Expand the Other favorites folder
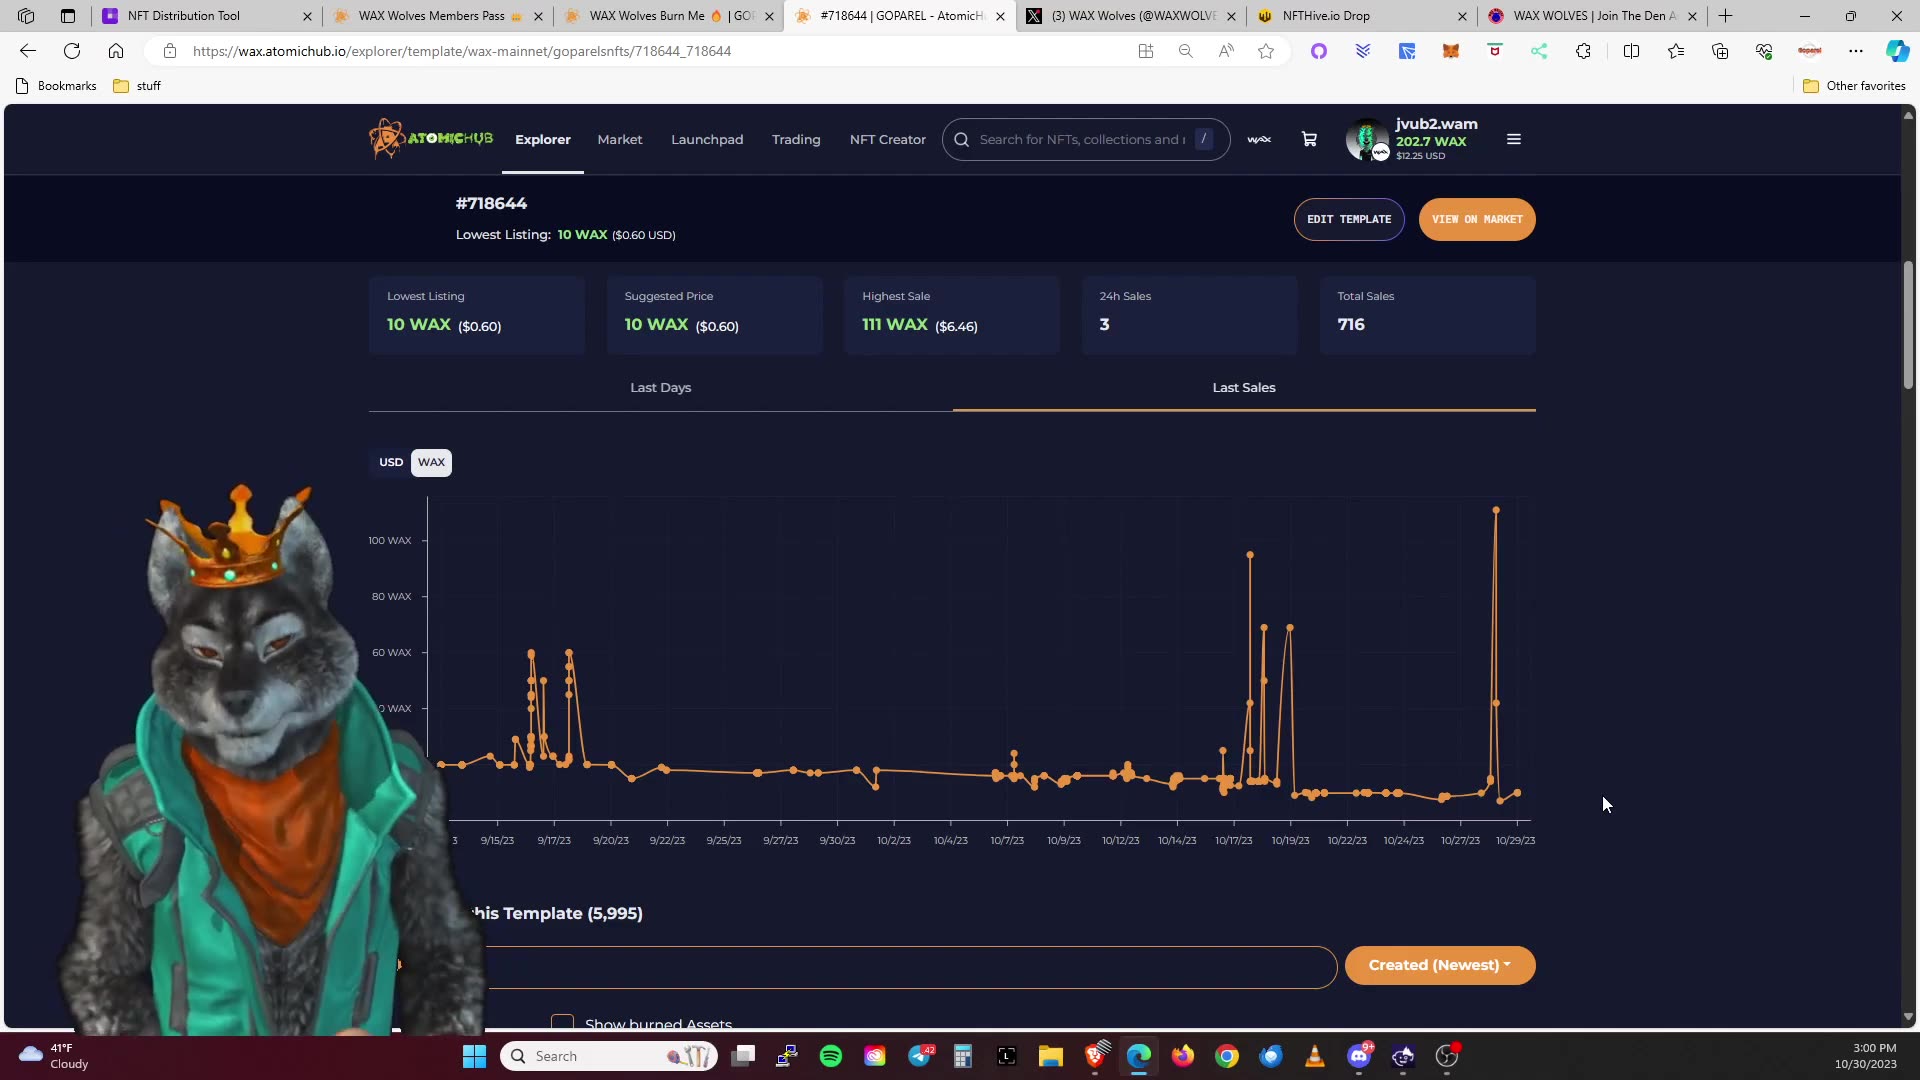The width and height of the screenshot is (1920, 1080). click(x=1856, y=86)
